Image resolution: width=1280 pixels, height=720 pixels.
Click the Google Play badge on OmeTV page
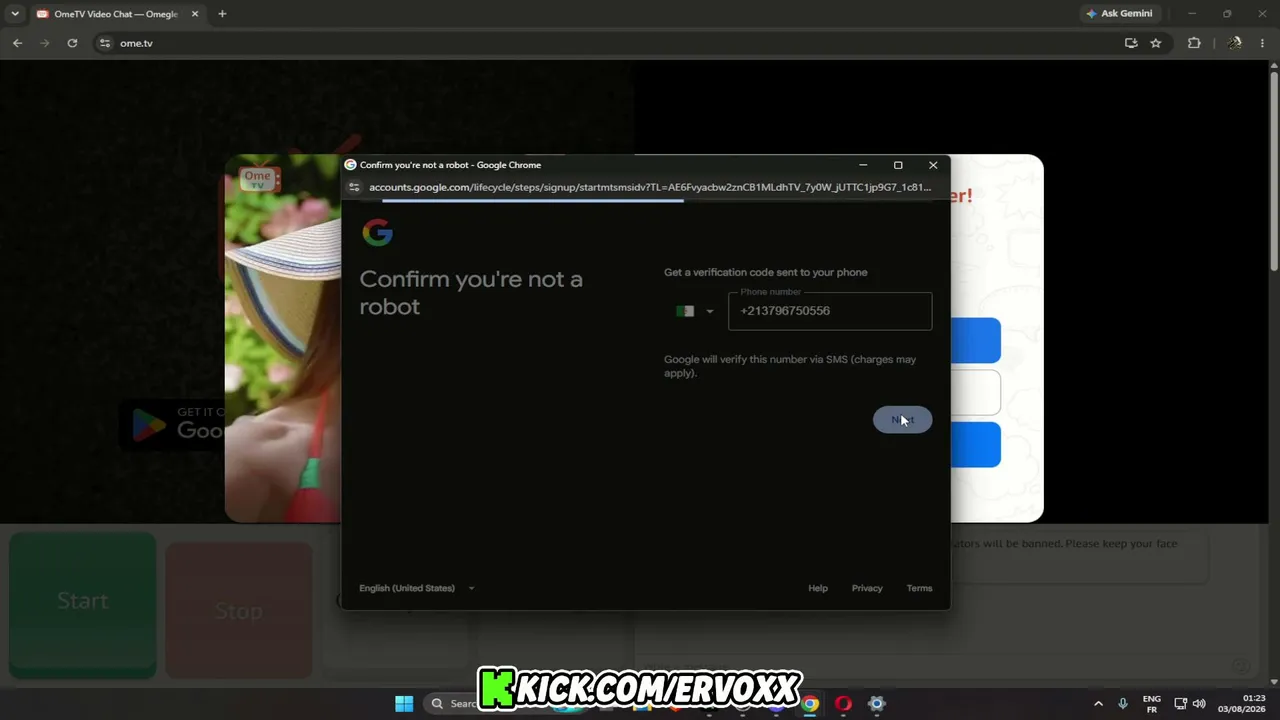(x=170, y=424)
